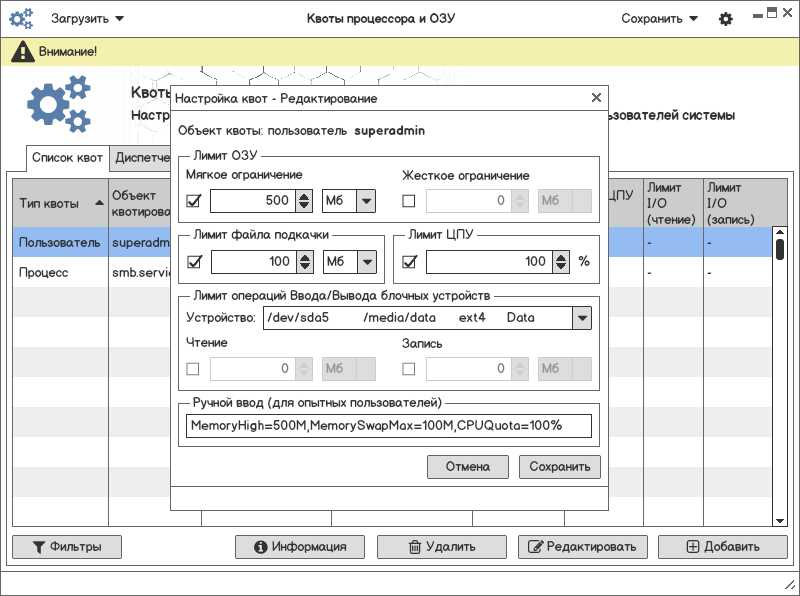Screen dimensions: 800x596
Task: Click Информация button with info icon
Action: (x=300, y=547)
